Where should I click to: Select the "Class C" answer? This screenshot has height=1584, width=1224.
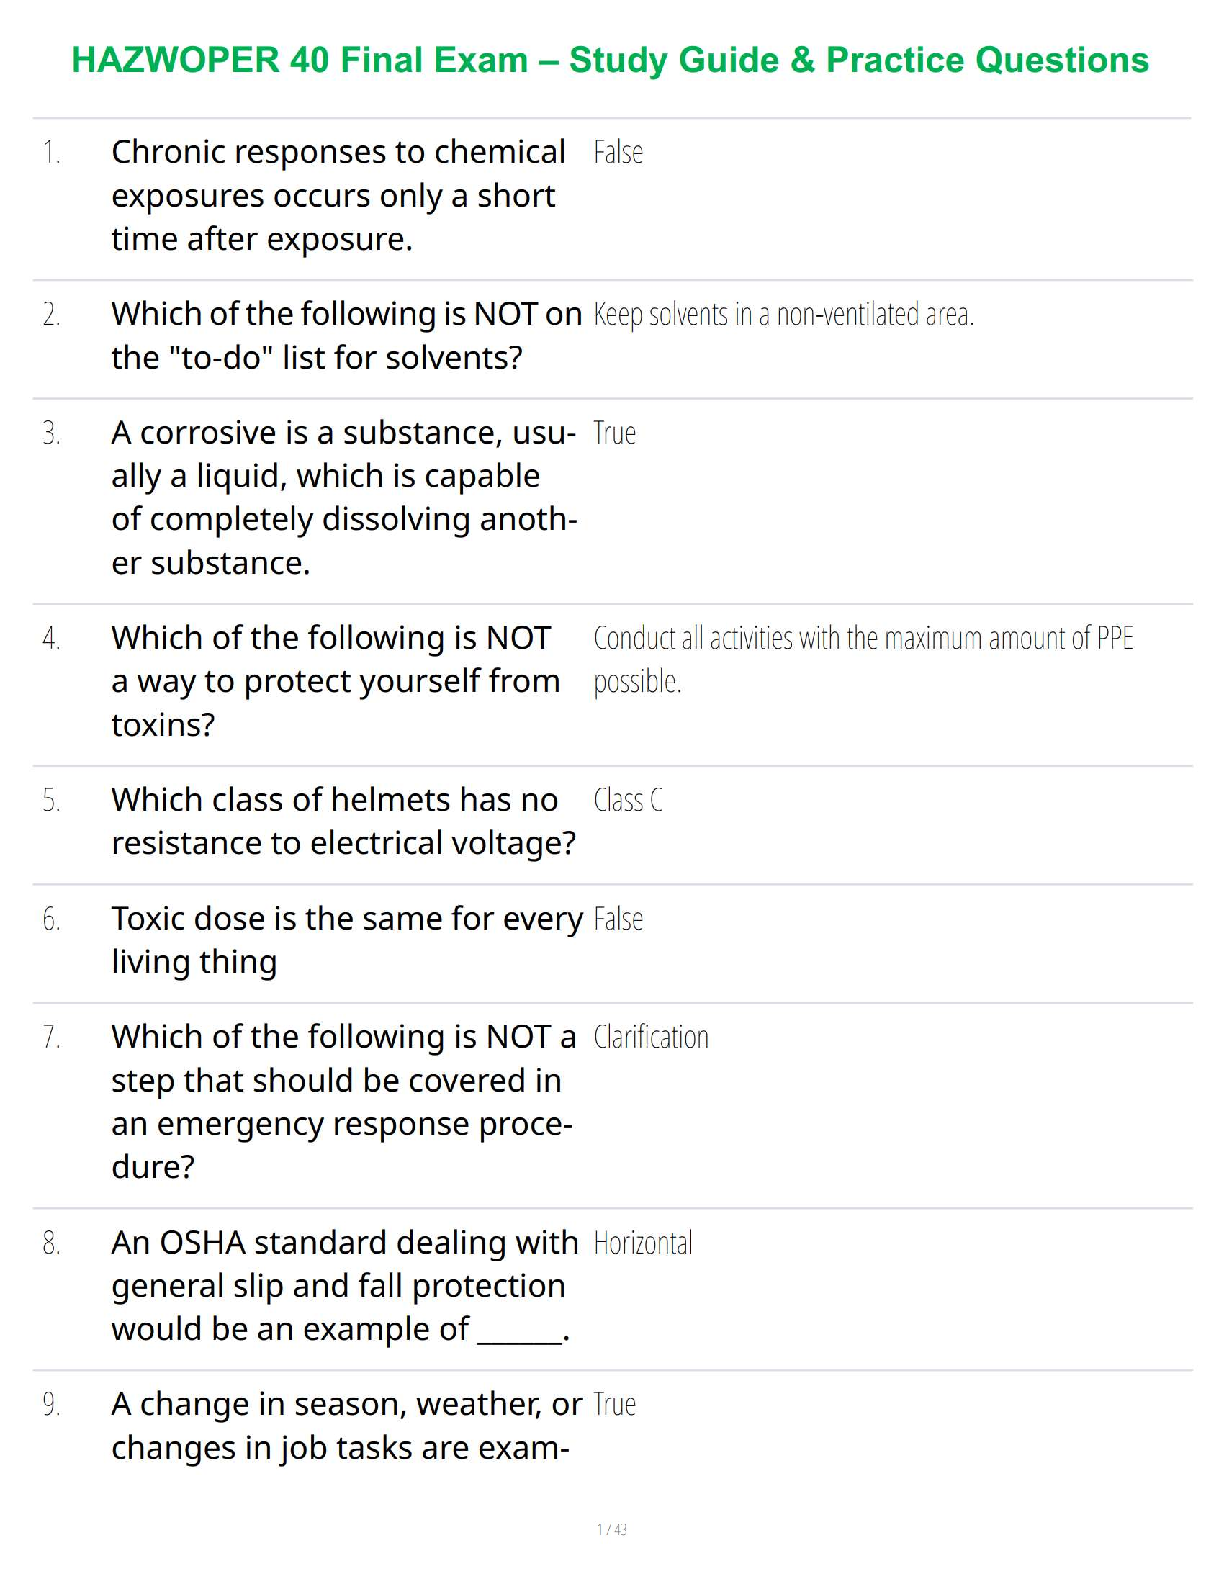pyautogui.click(x=628, y=801)
